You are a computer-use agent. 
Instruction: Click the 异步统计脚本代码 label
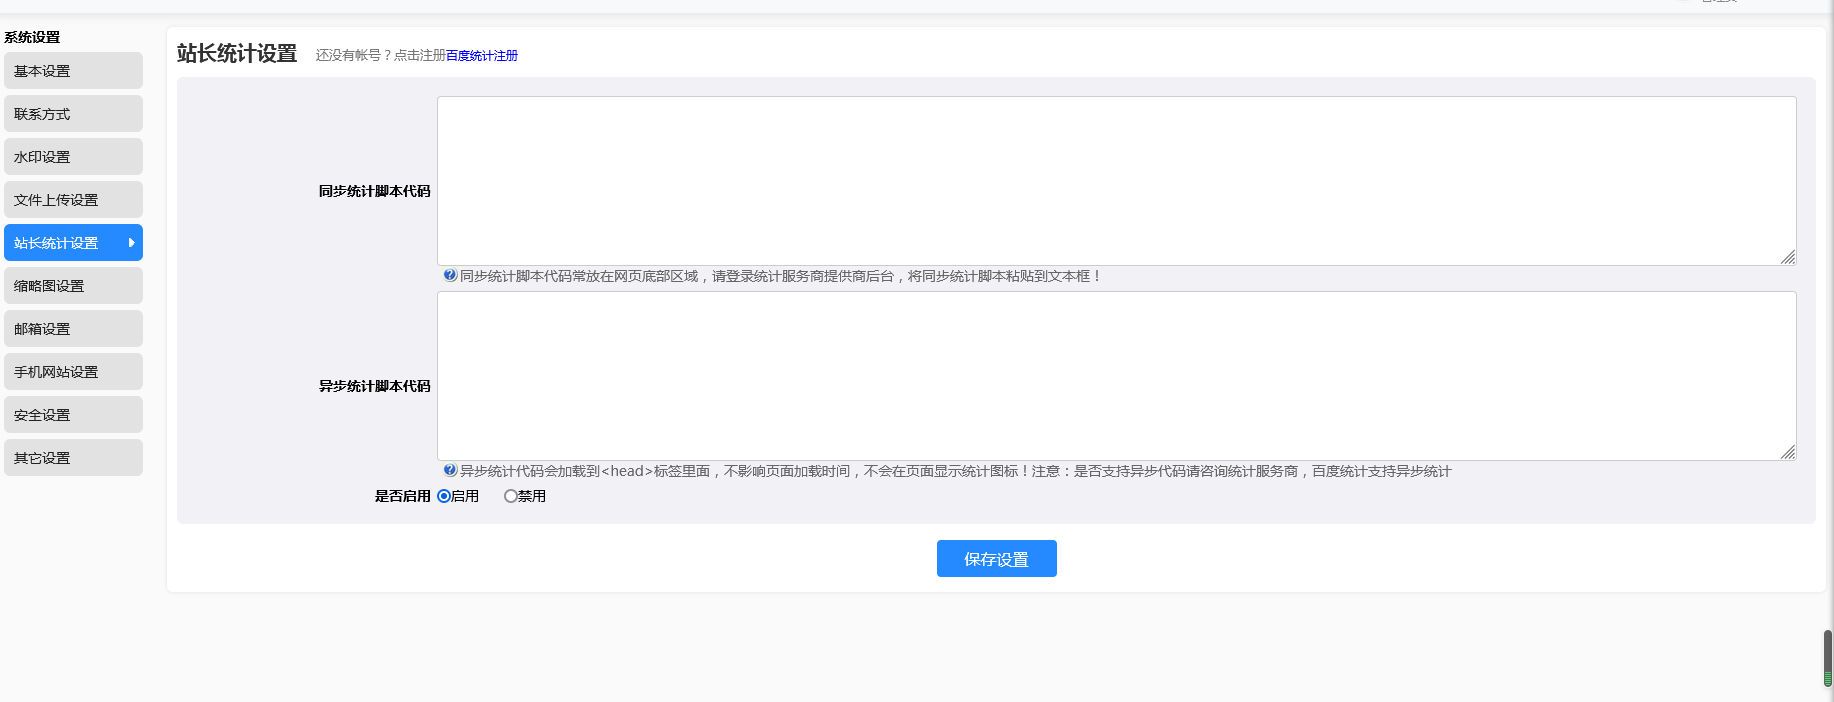tap(375, 386)
